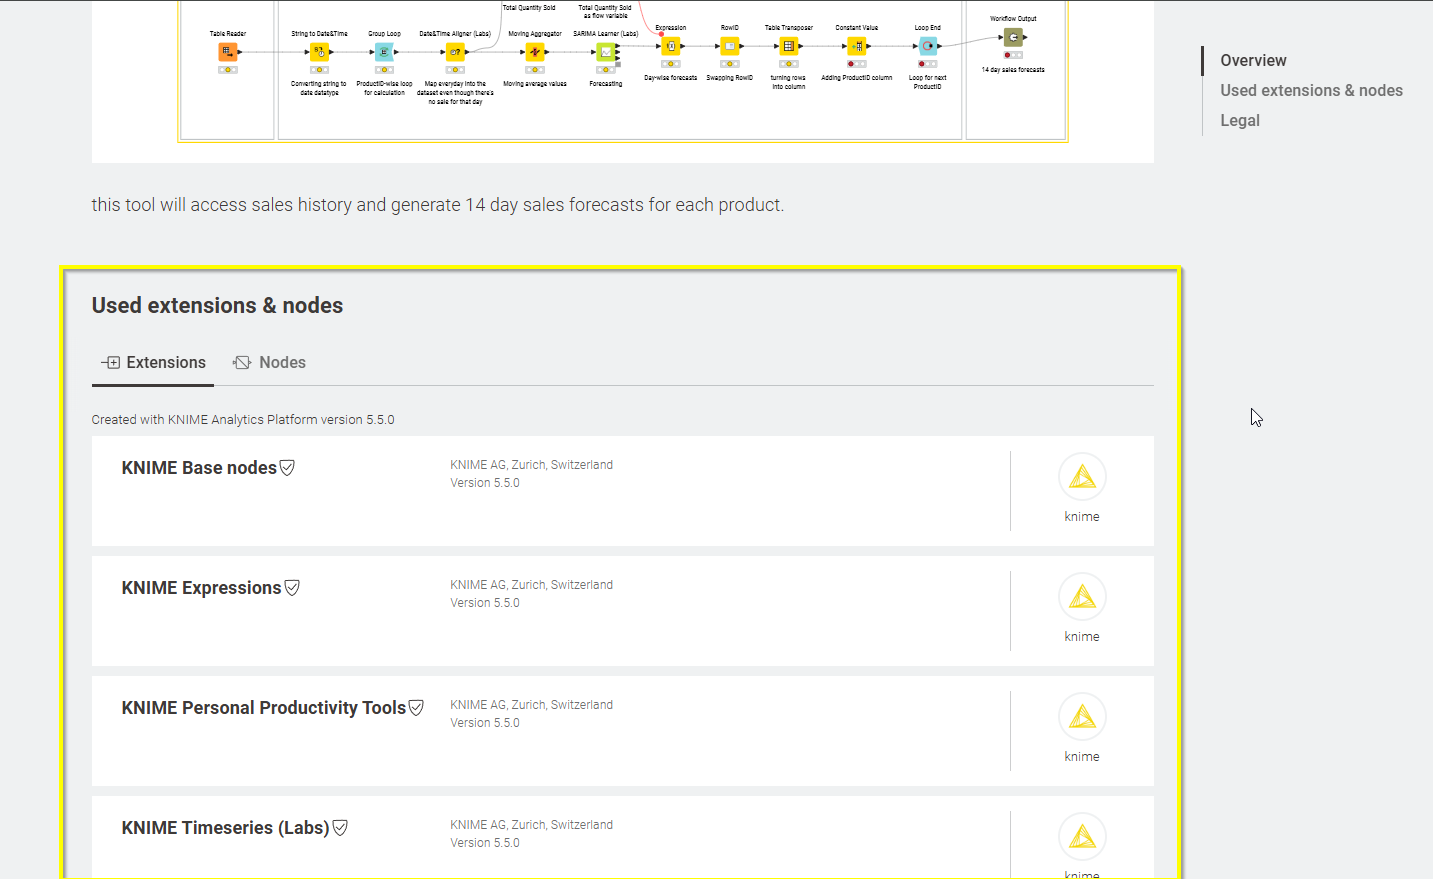This screenshot has width=1433, height=879.
Task: Jump to Overview in the side navigation
Action: click(1253, 61)
